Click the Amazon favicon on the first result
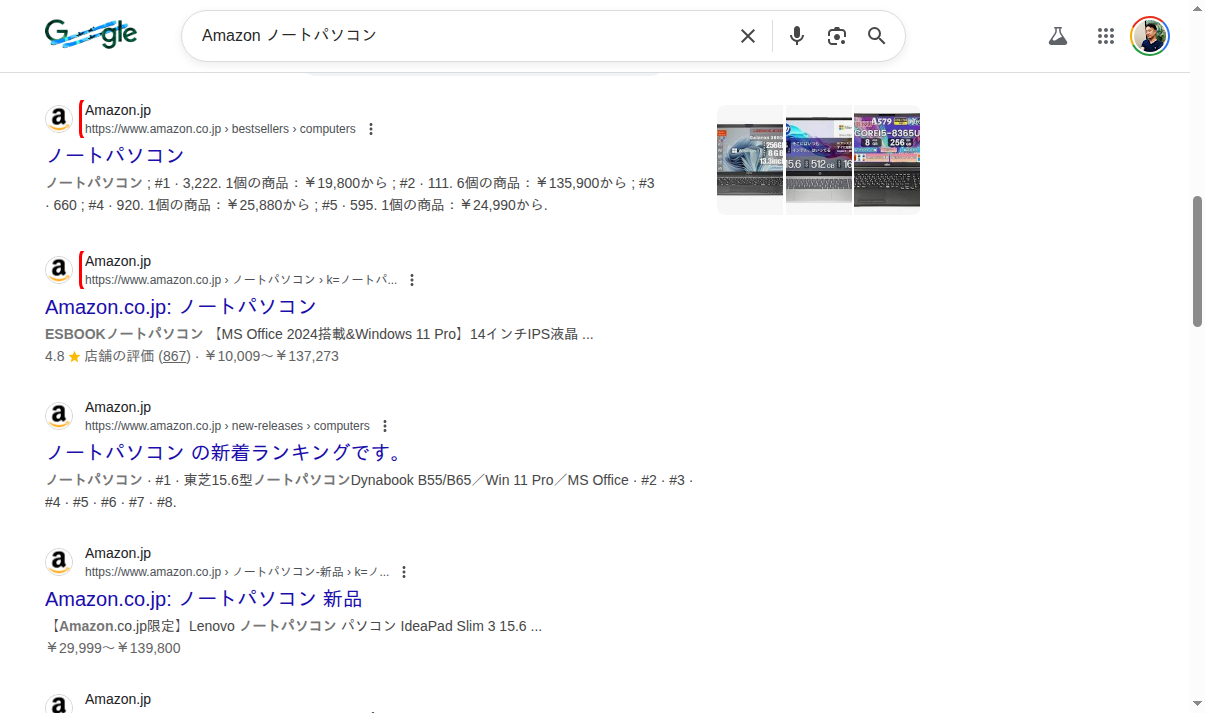 point(59,117)
